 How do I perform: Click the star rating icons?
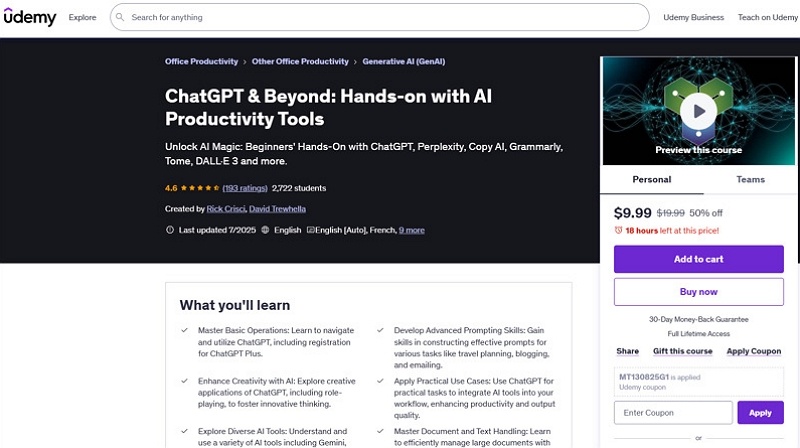click(200, 188)
